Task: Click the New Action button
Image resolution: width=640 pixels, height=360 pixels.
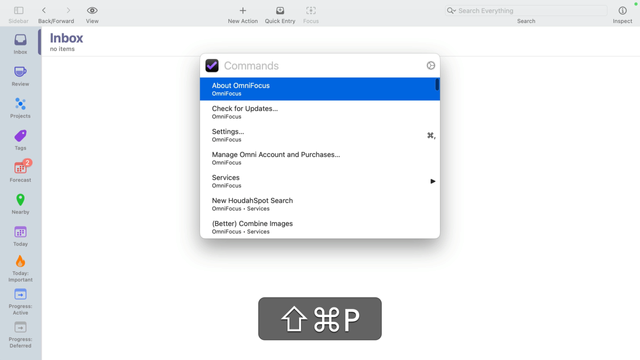Action: coord(242,15)
